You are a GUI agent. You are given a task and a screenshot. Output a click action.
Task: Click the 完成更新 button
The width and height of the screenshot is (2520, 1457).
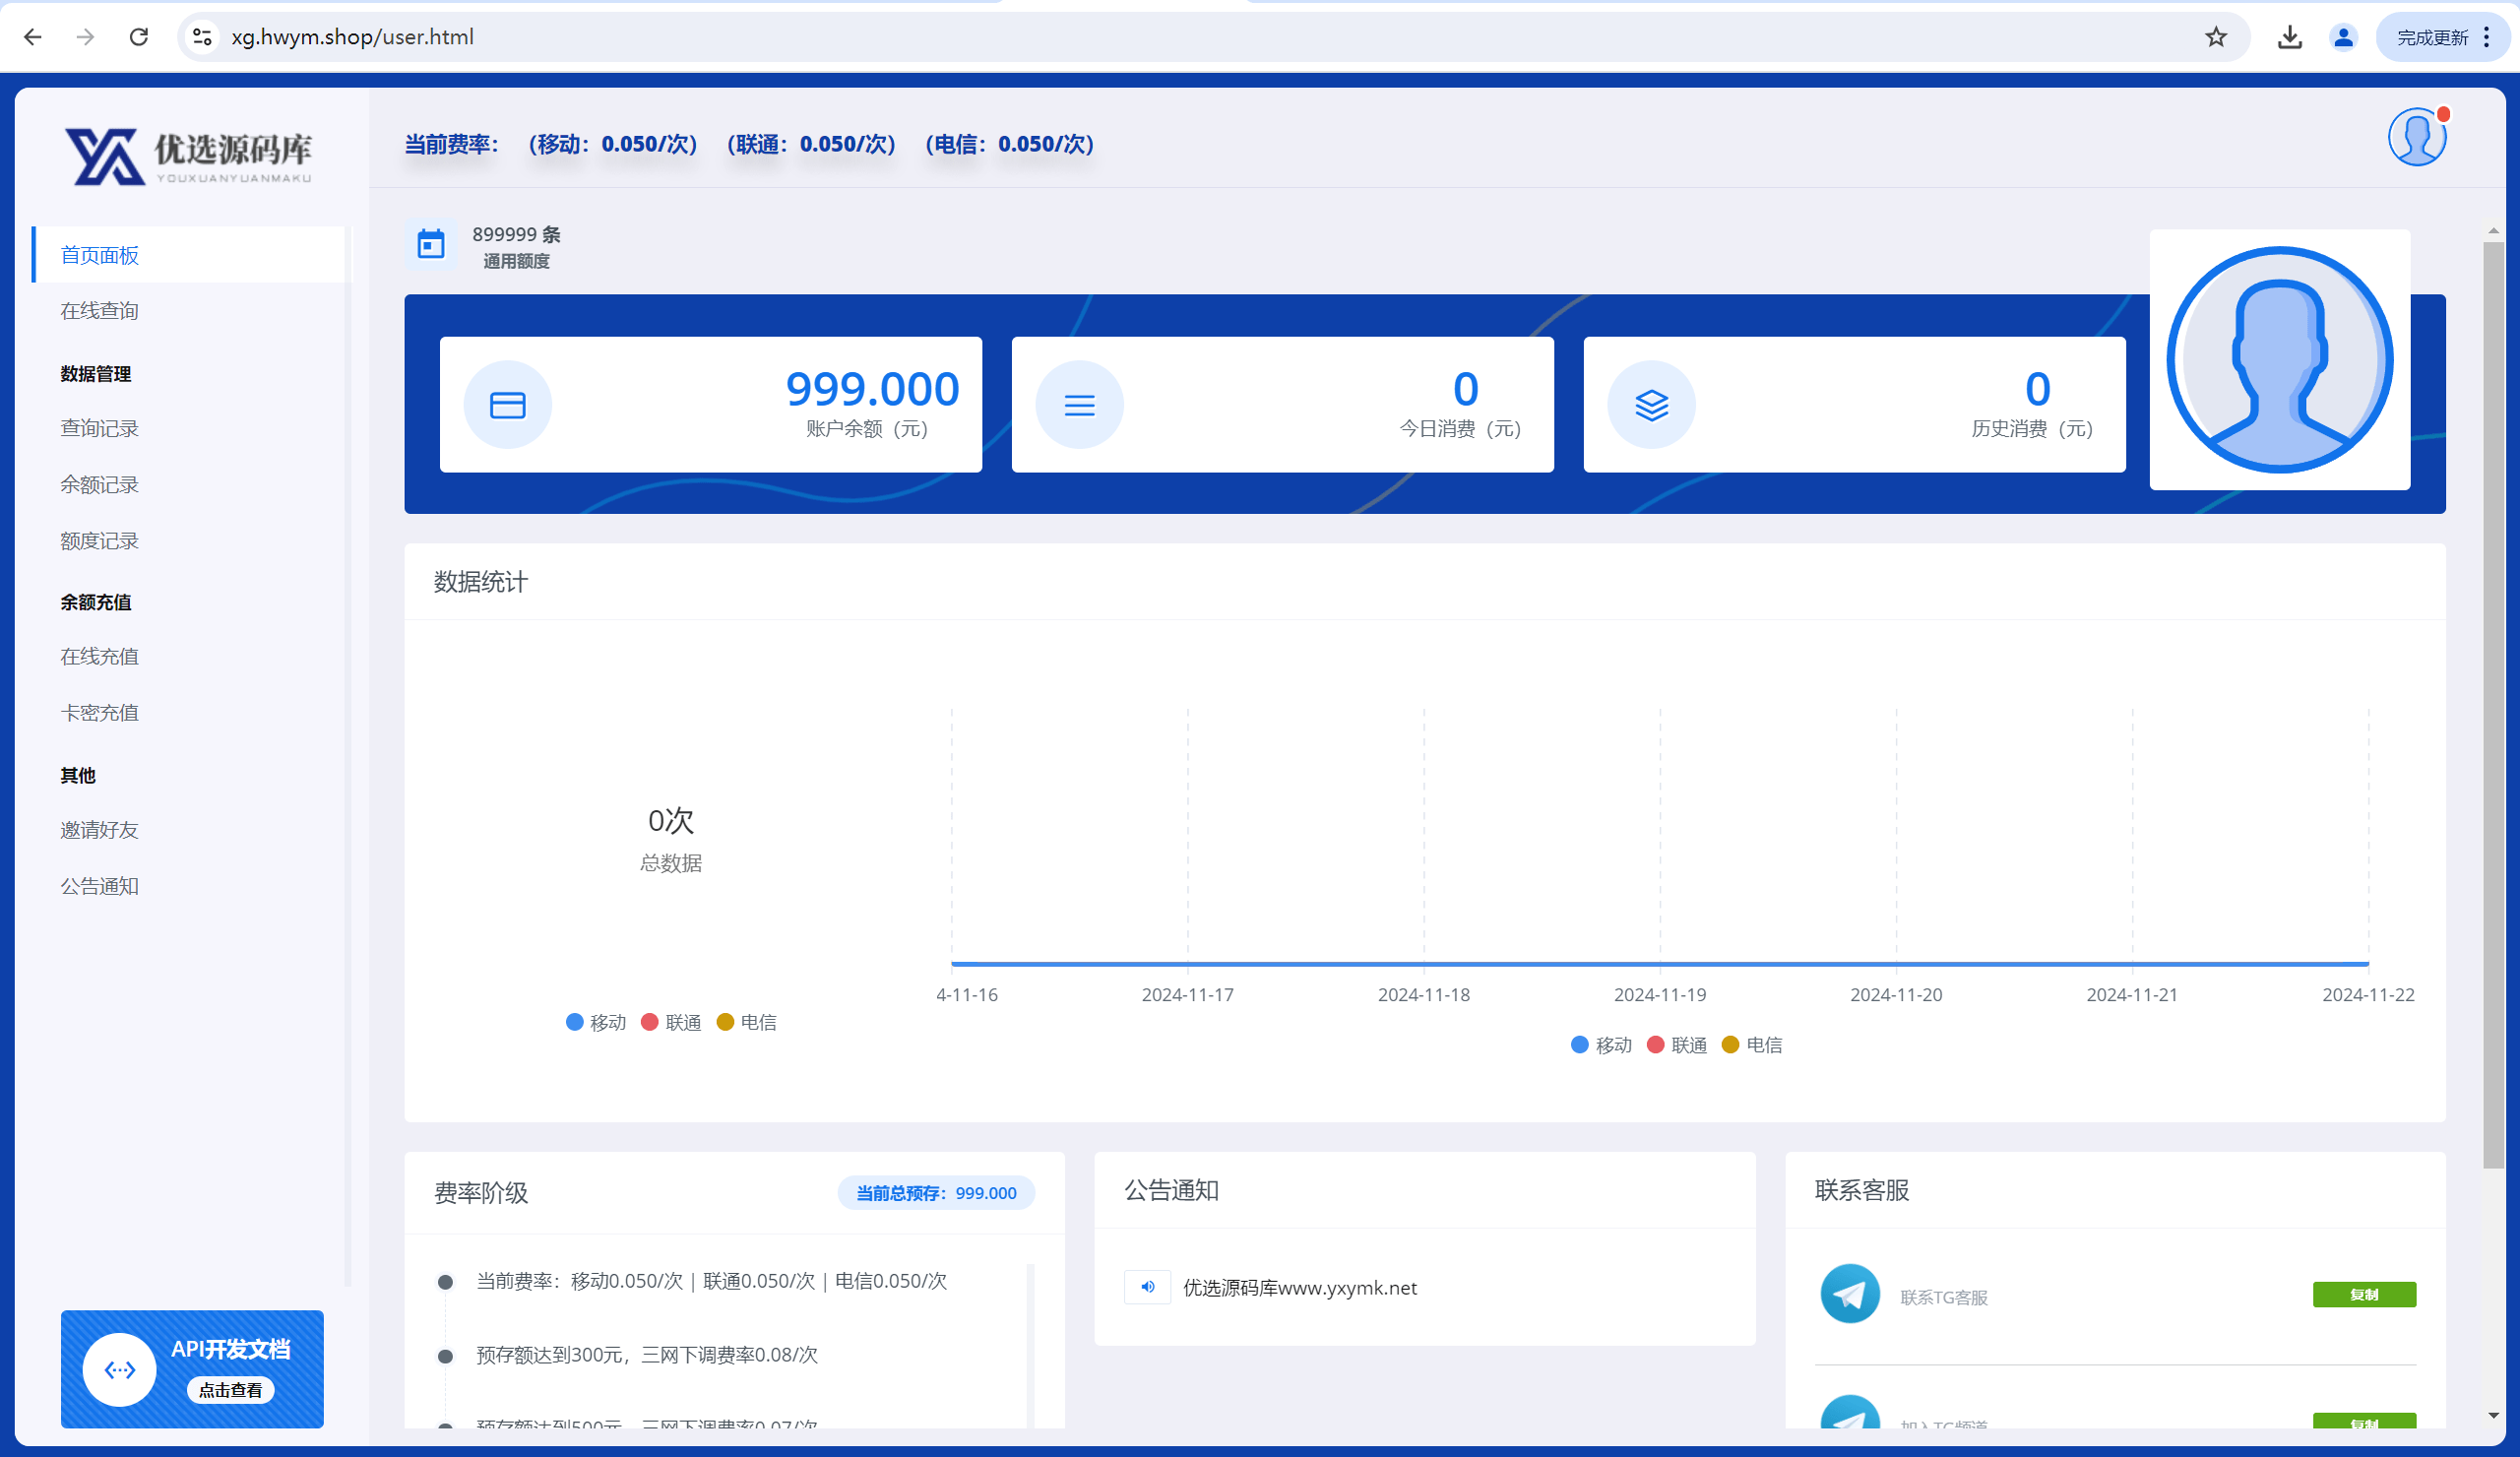(x=2444, y=37)
